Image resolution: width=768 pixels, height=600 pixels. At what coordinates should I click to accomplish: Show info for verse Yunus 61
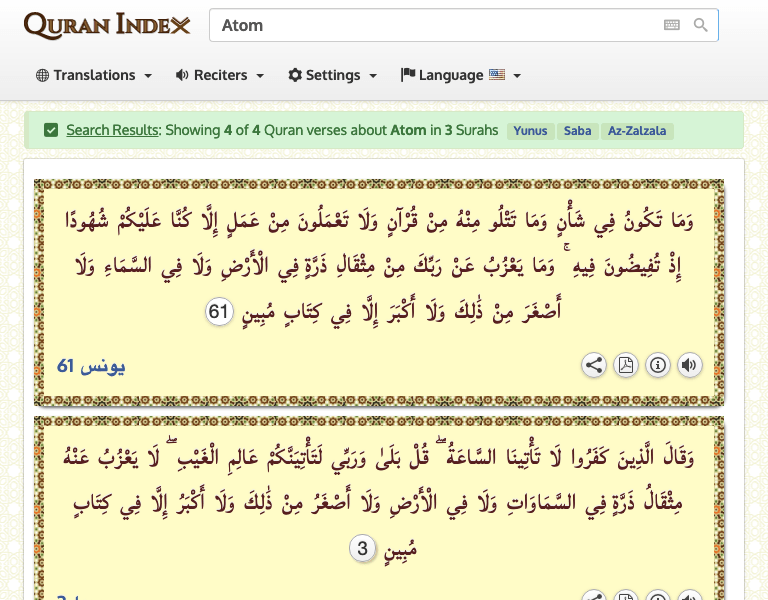pyautogui.click(x=658, y=366)
